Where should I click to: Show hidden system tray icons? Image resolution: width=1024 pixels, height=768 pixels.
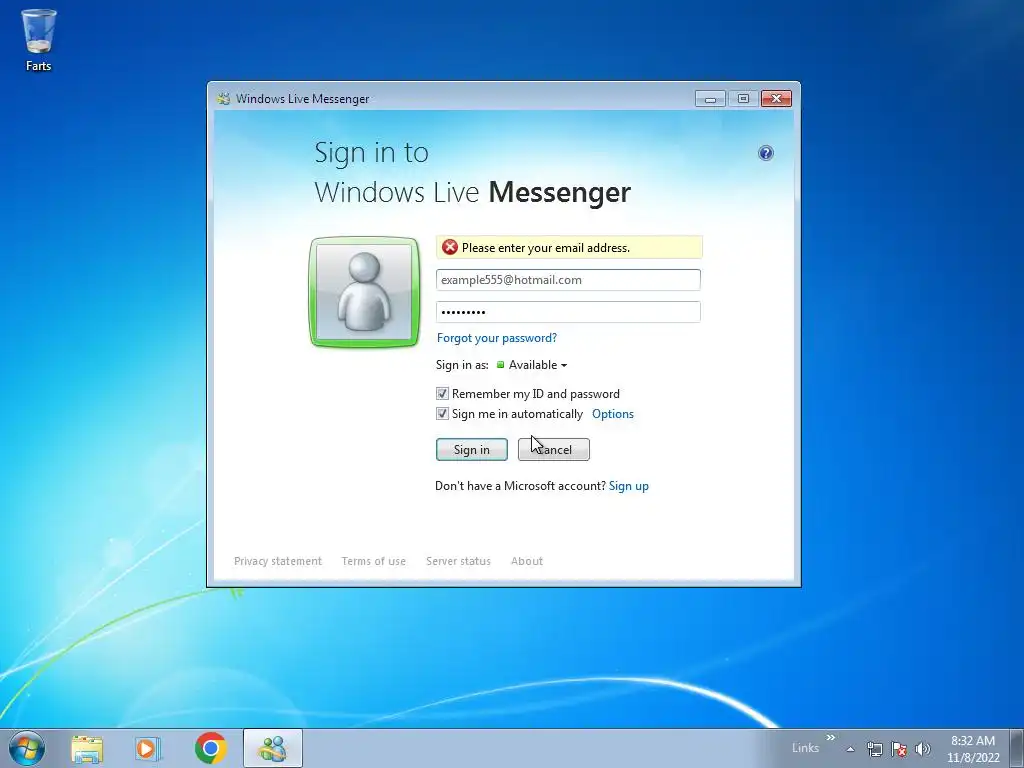(x=850, y=749)
